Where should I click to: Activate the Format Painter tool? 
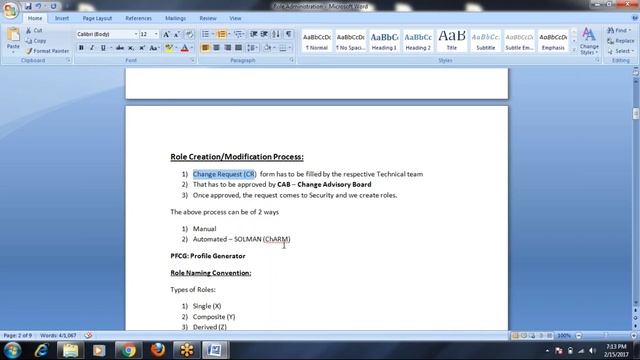click(x=47, y=51)
